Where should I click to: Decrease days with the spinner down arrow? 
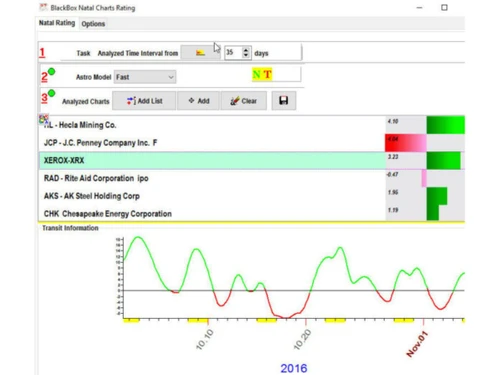(x=246, y=56)
